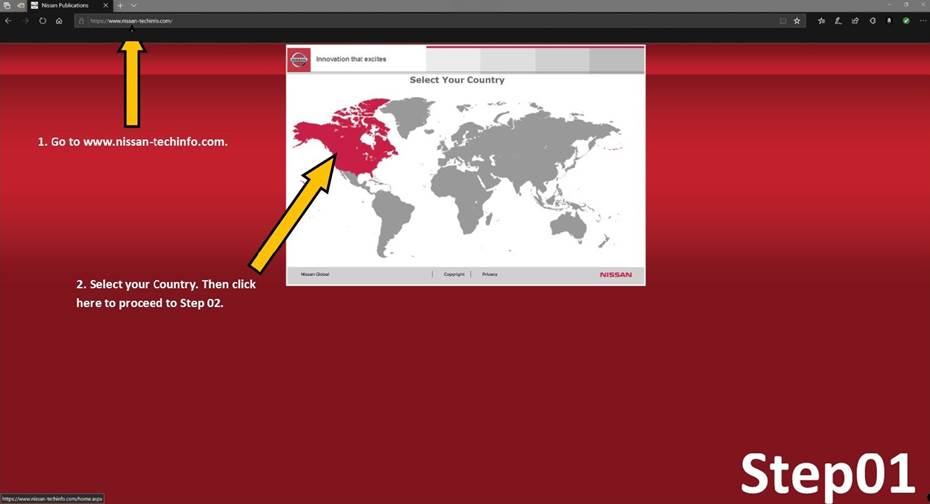Open a new browser tab

coord(120,5)
